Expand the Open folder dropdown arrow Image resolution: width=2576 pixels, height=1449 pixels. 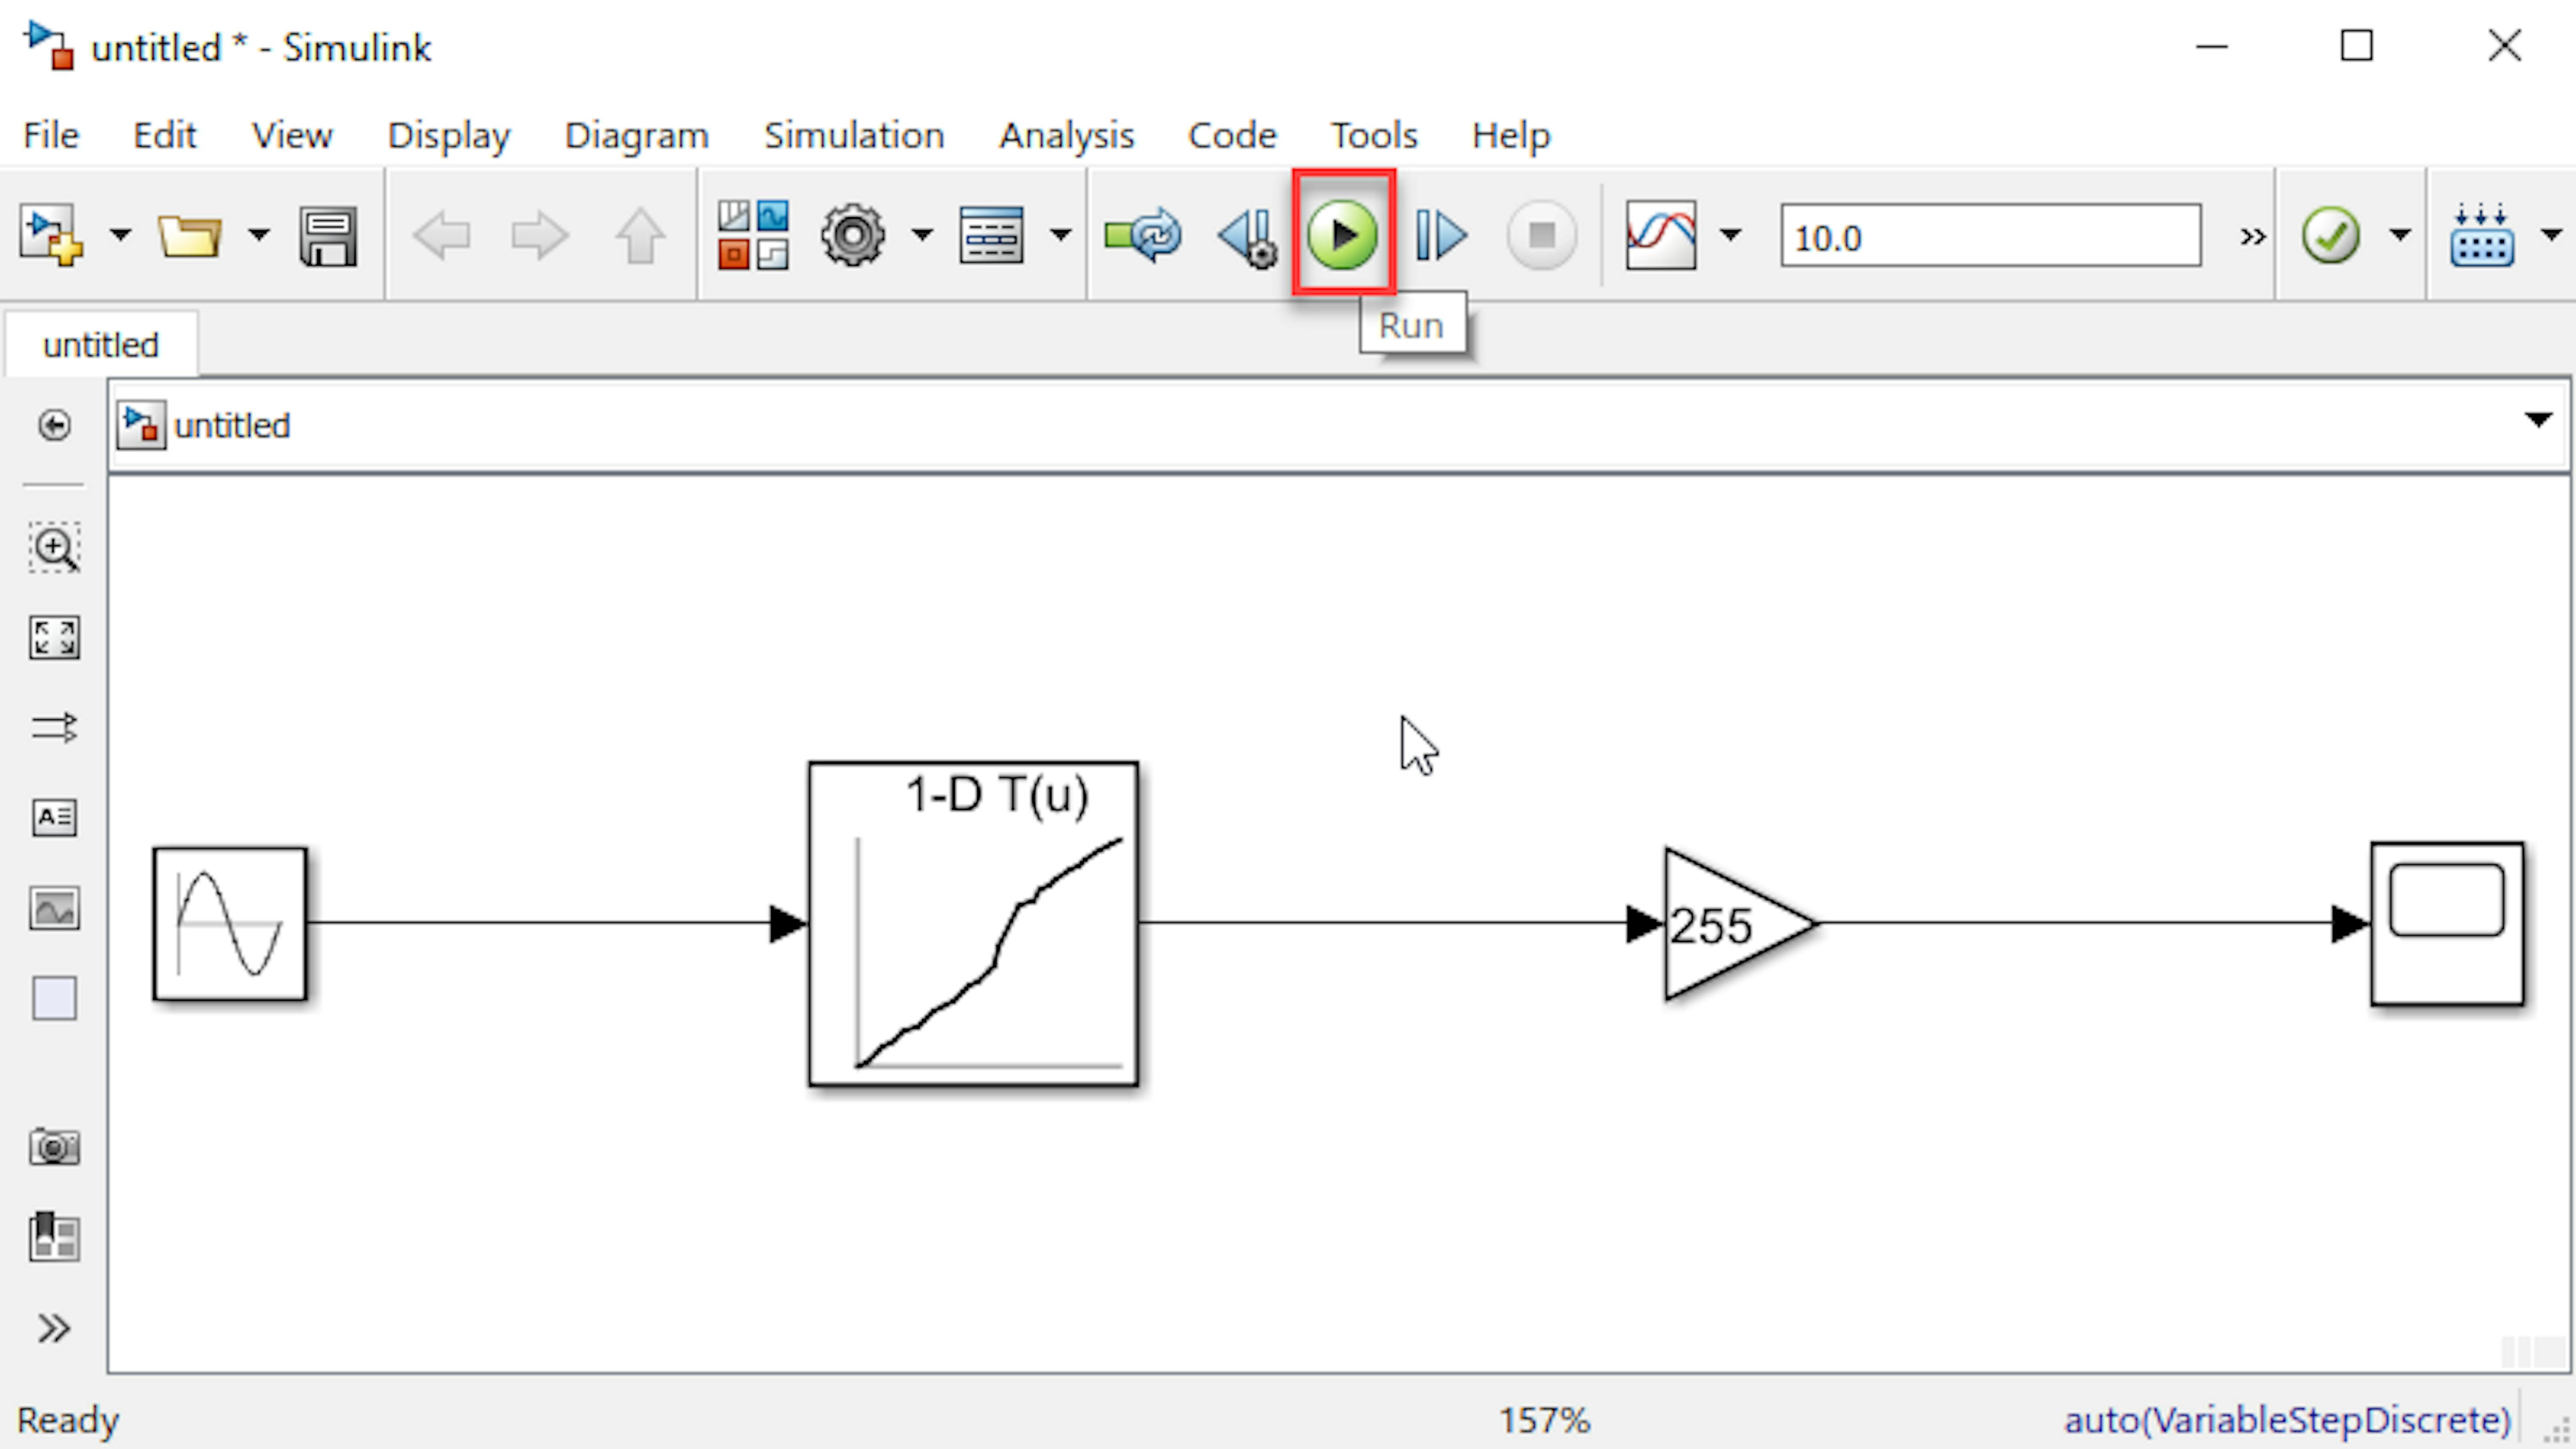click(x=258, y=236)
